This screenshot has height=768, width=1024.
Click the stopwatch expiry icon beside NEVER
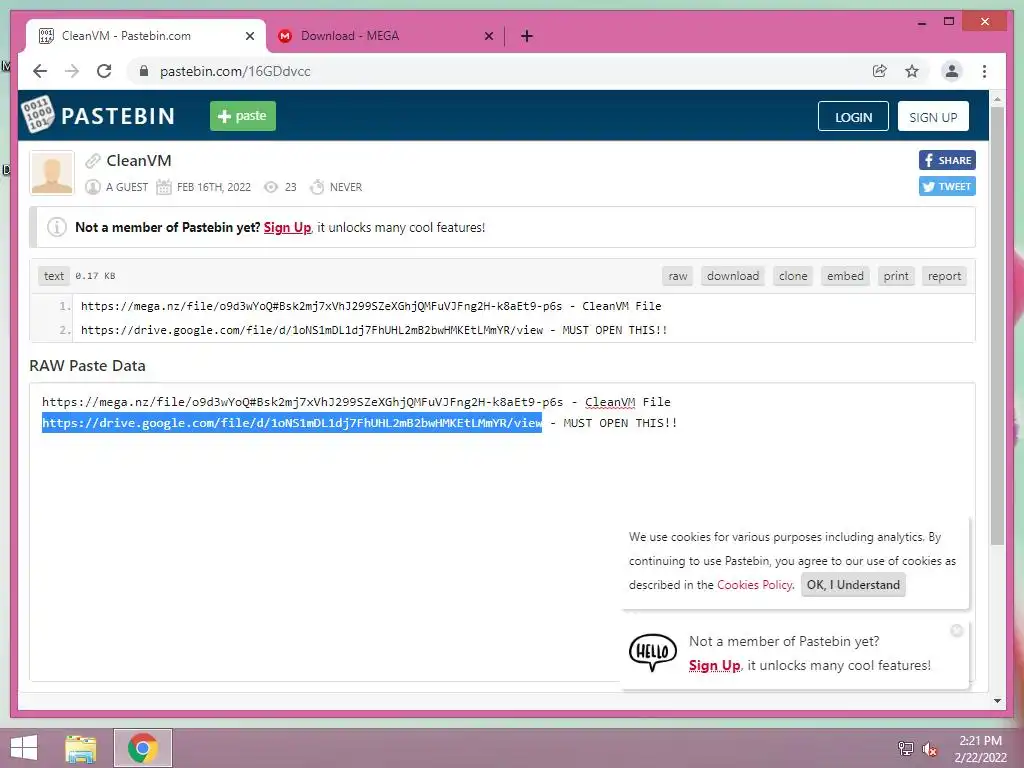(317, 187)
